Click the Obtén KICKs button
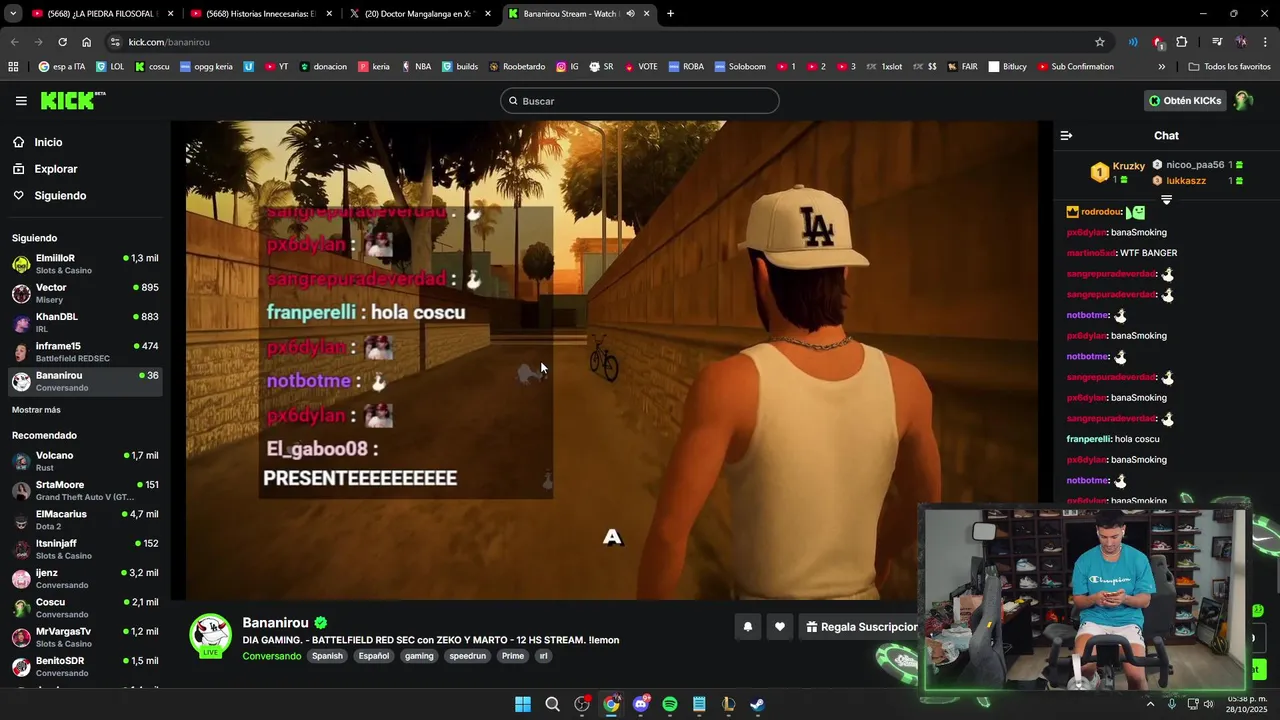 pos(1185,101)
